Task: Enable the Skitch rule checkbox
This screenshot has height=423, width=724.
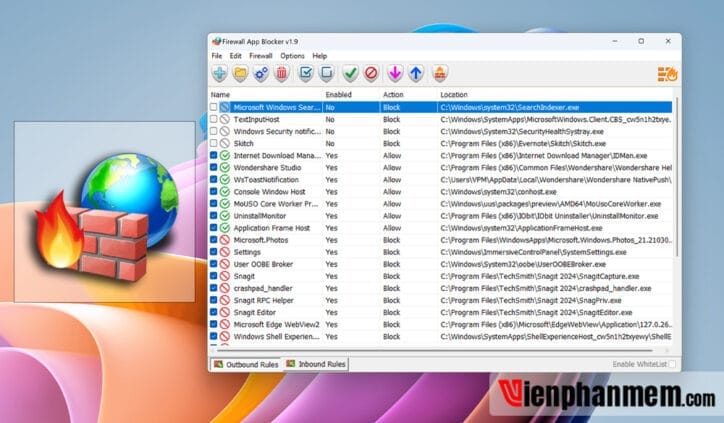Action: pos(213,144)
